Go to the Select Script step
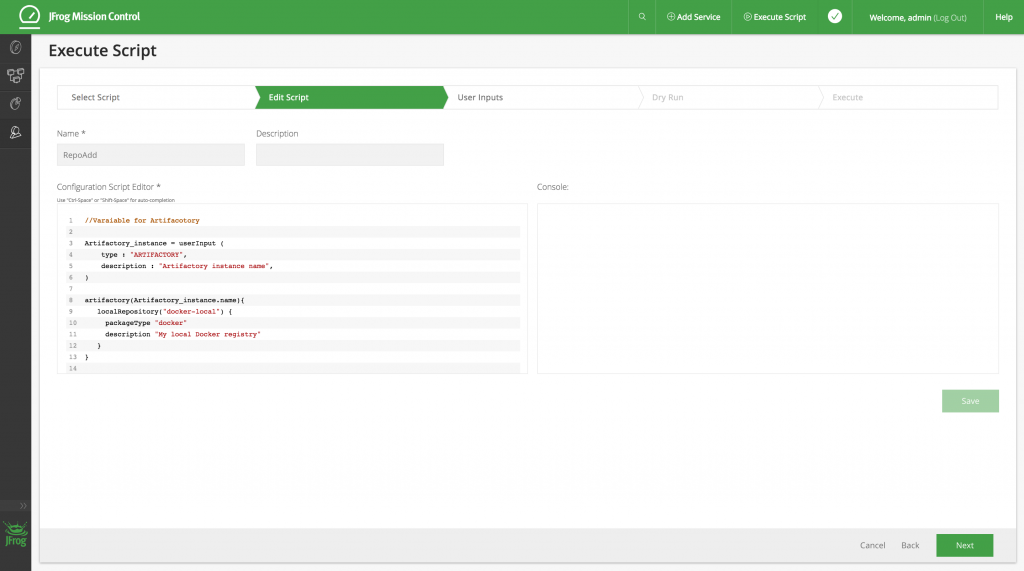The image size is (1024, 571). tap(155, 97)
